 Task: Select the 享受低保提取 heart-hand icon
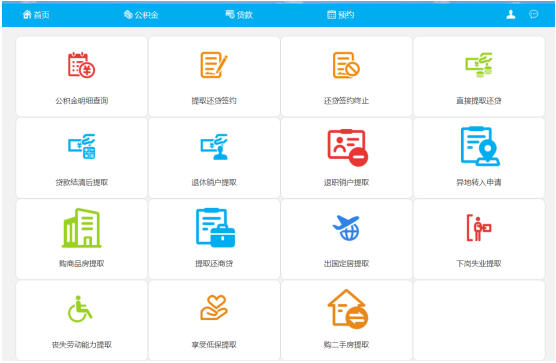[x=214, y=308]
